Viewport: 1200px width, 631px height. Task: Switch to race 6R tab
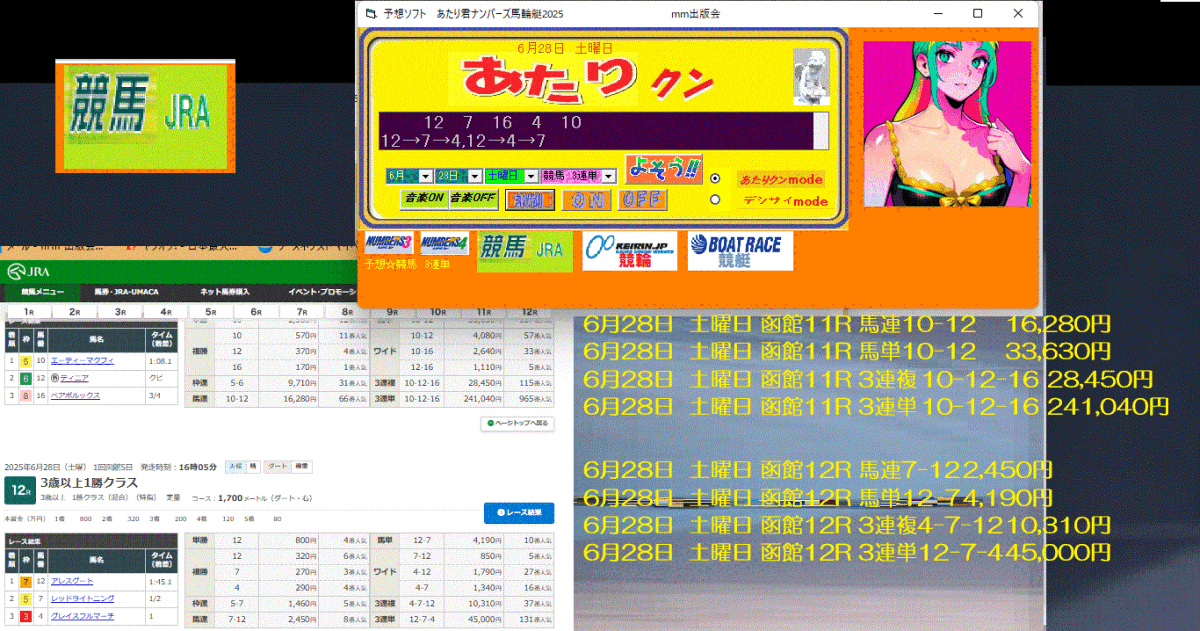click(256, 312)
